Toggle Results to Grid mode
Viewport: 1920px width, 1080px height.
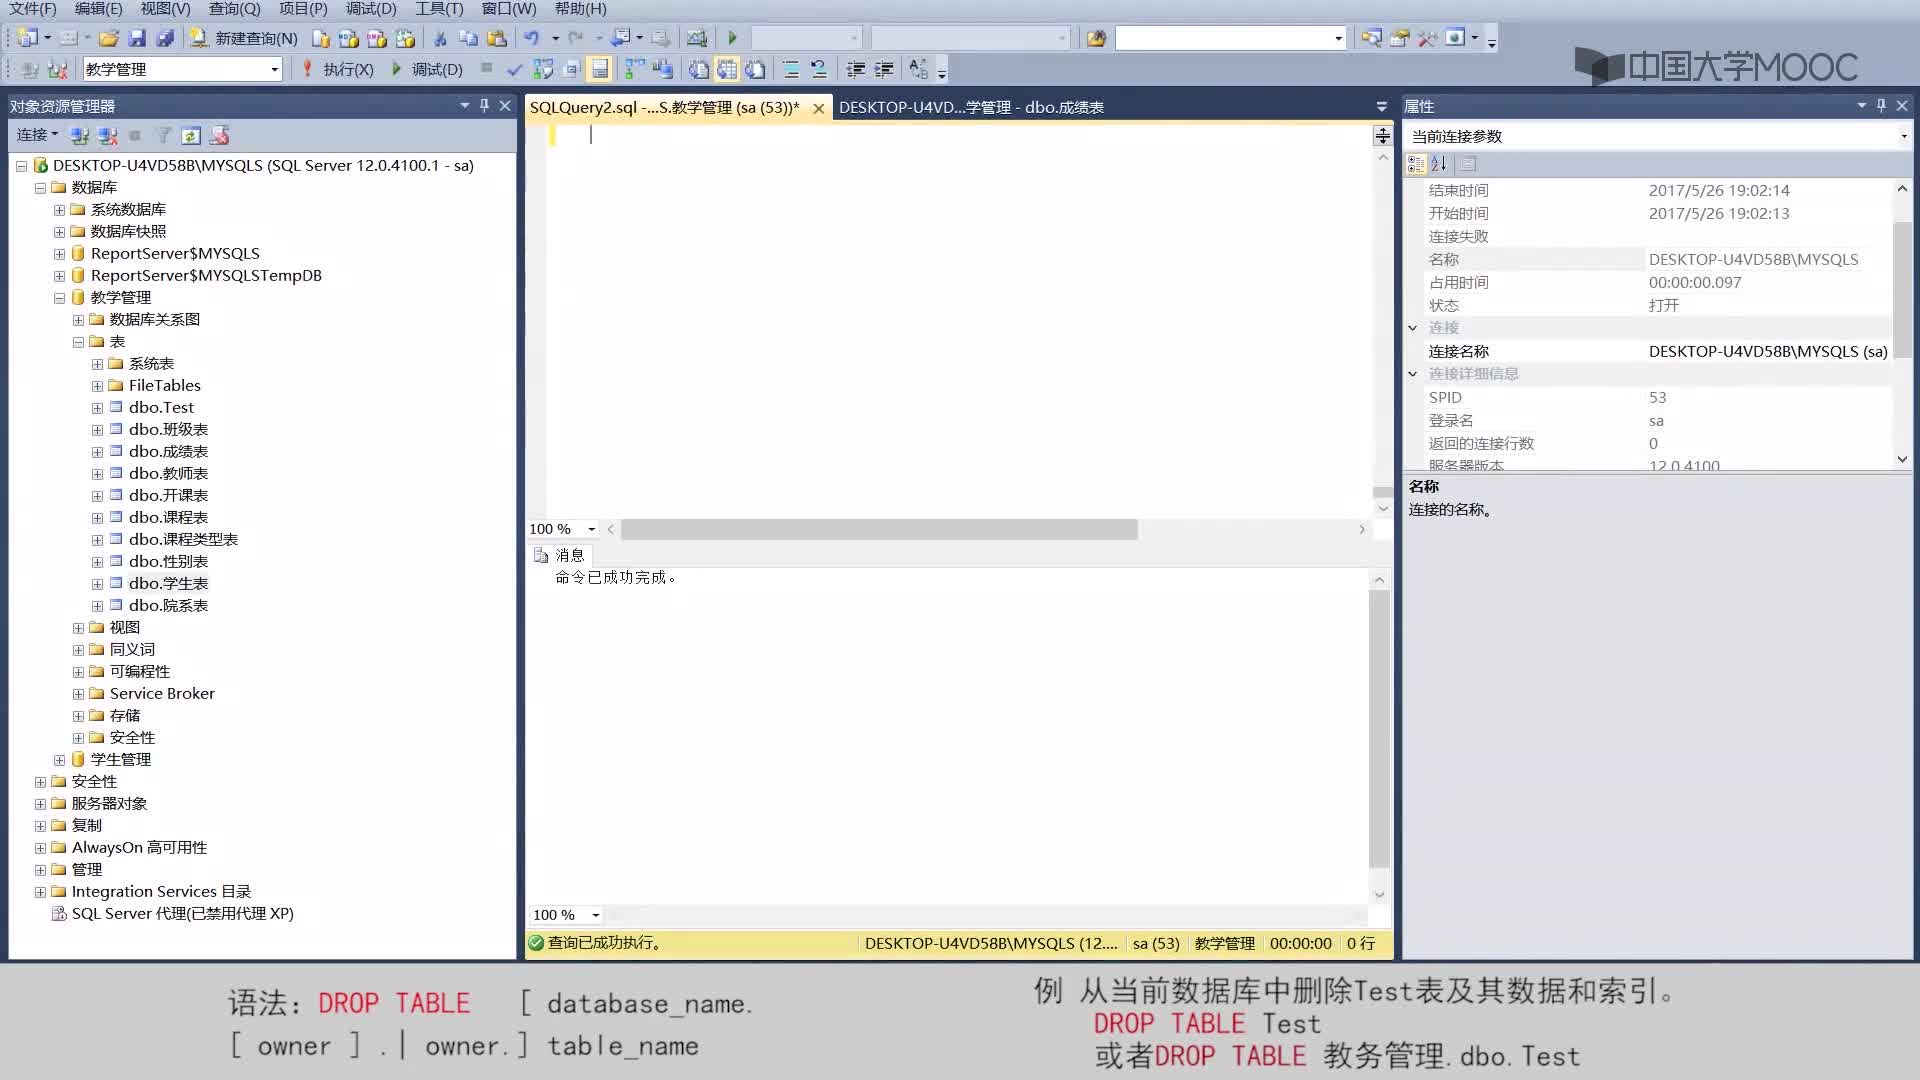[727, 69]
